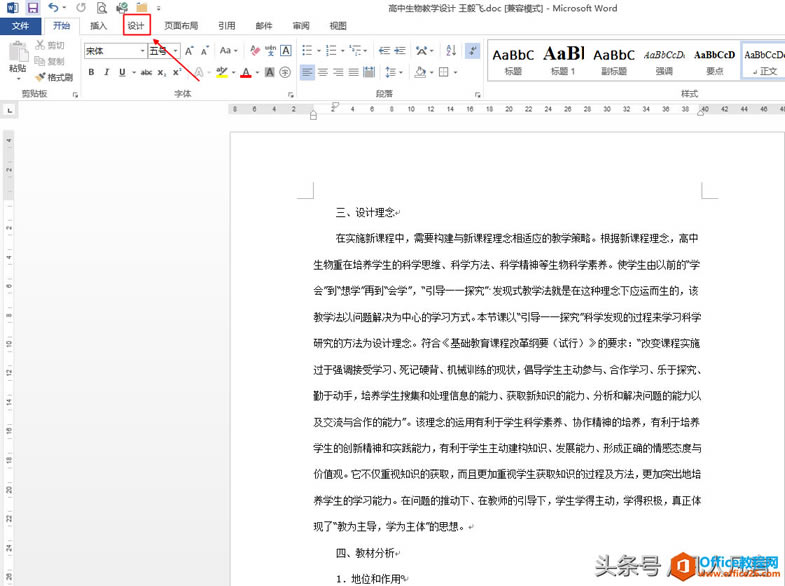Switch to the 引用 (References) tab
This screenshot has height=586, width=785.
tap(226, 26)
